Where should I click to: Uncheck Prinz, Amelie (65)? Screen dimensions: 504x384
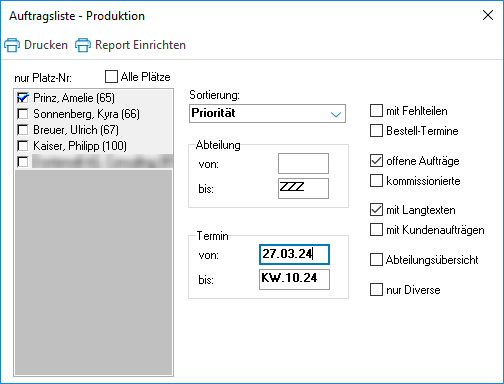tap(23, 98)
